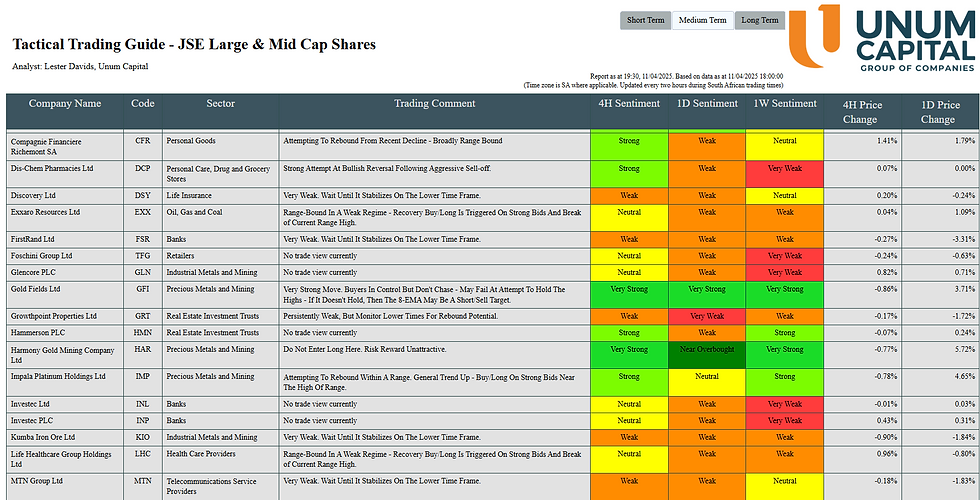The height and width of the screenshot is (500, 980).
Task: Switch to the Short Term tab
Action: point(644,20)
